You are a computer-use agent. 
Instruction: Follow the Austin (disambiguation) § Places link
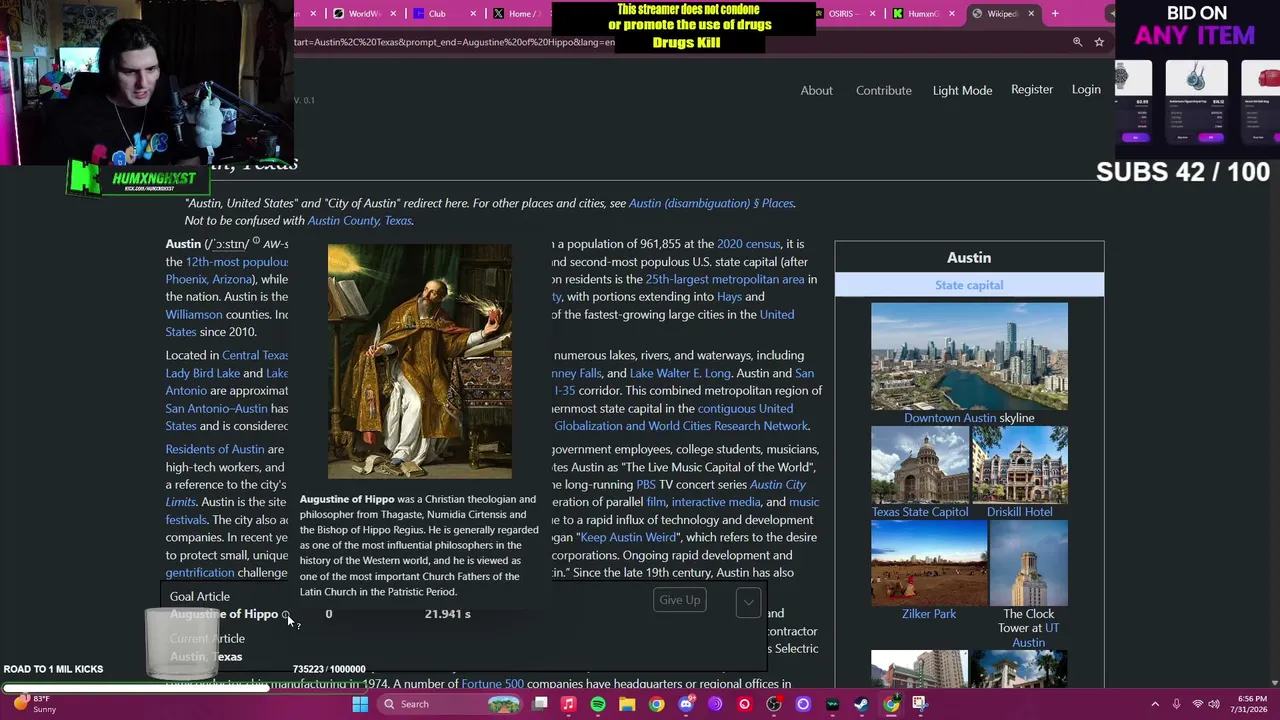click(x=711, y=203)
